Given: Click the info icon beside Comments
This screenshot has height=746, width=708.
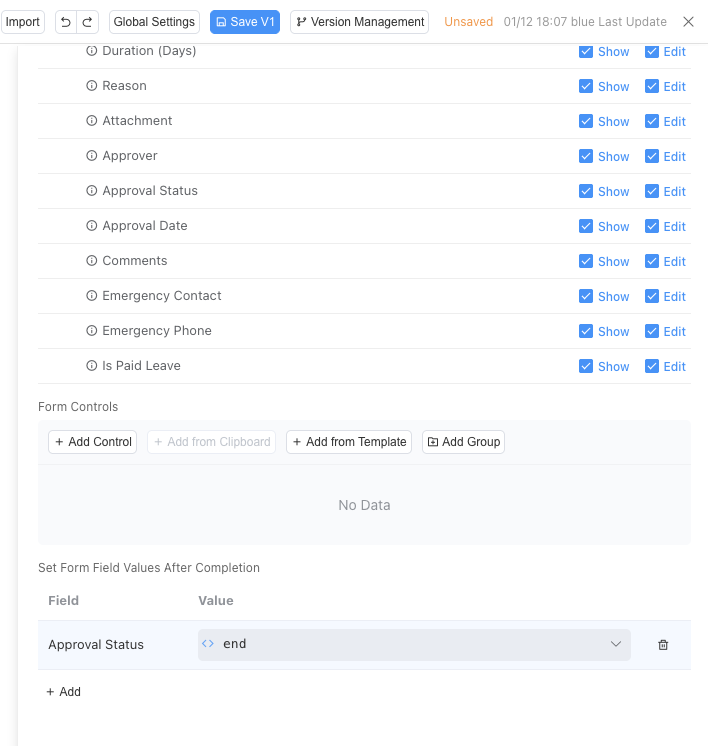Looking at the screenshot, I should [x=92, y=261].
